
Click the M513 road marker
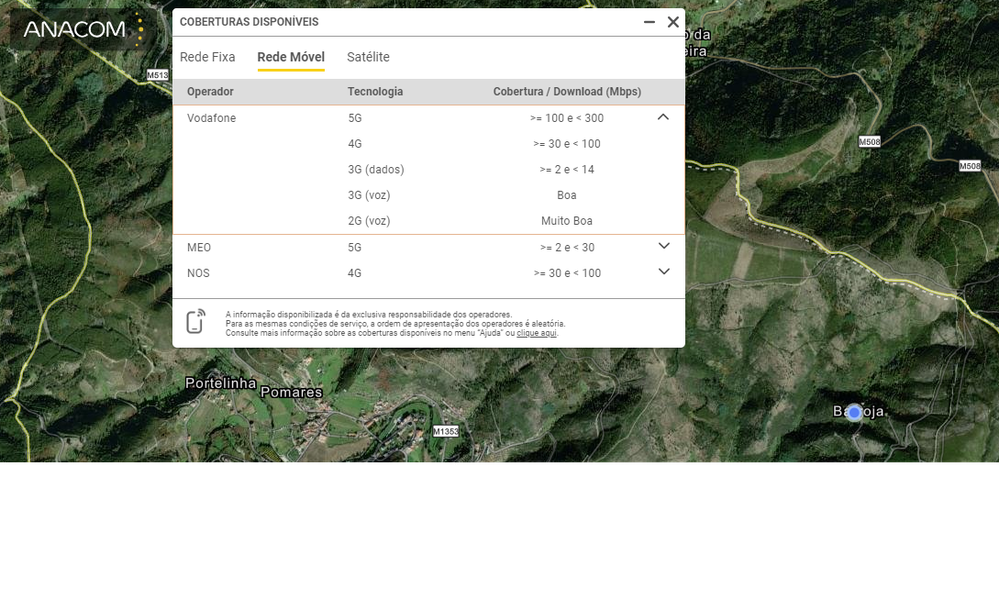(x=157, y=75)
